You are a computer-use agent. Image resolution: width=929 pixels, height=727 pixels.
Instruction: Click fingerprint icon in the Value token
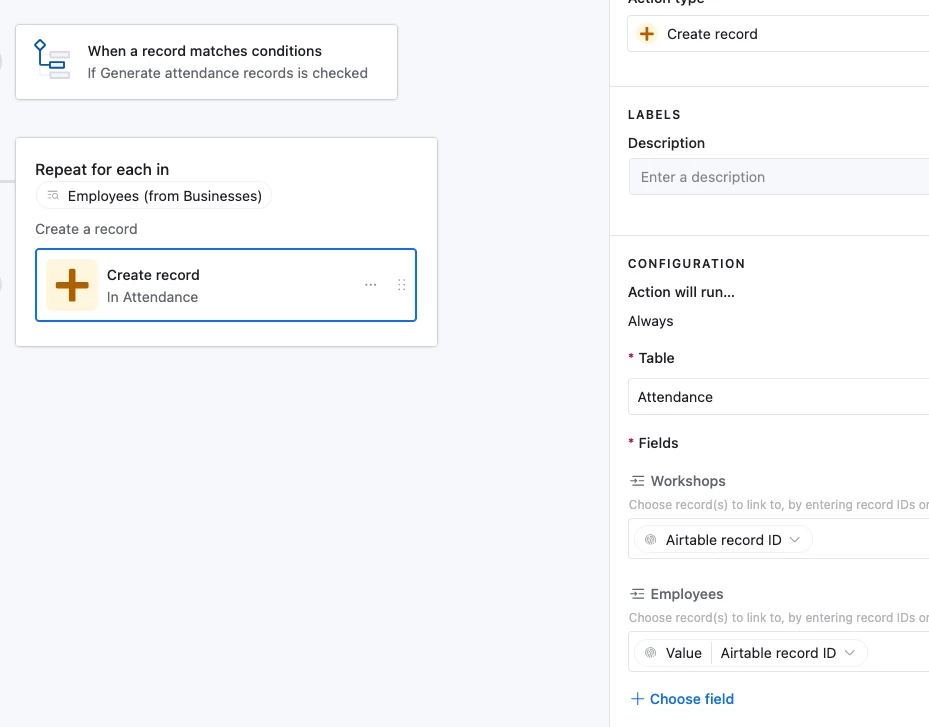(x=650, y=653)
